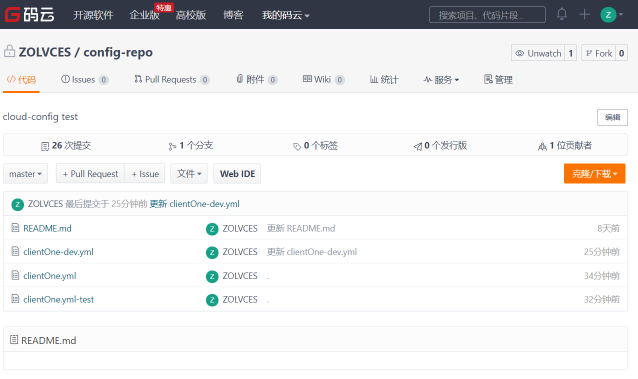Switch to the 附件 tab
The width and height of the screenshot is (638, 379).
pyautogui.click(x=257, y=79)
